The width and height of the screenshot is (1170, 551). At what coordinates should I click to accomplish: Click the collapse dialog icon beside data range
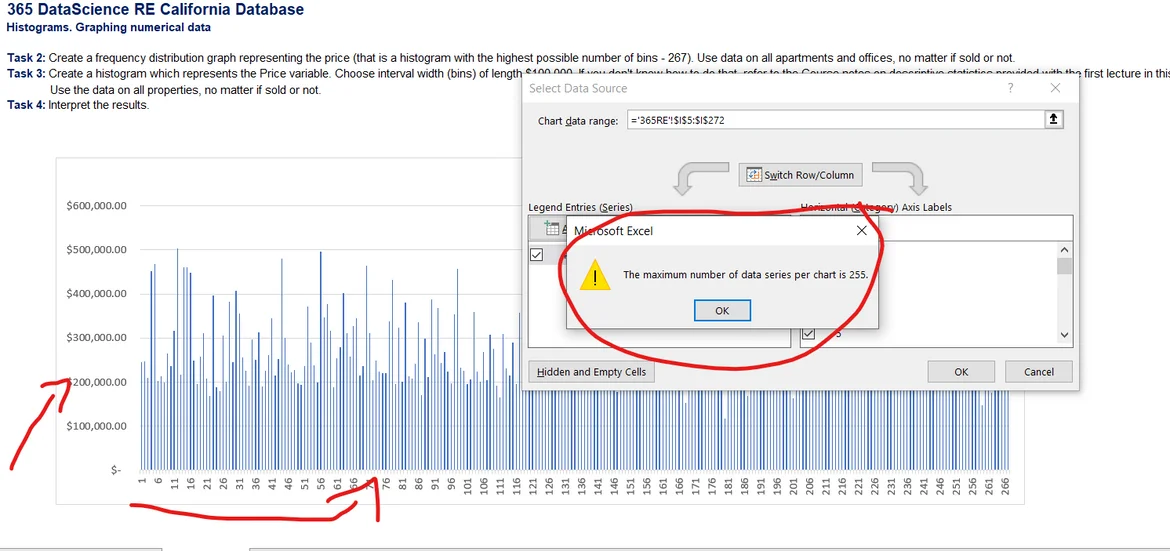[1052, 120]
